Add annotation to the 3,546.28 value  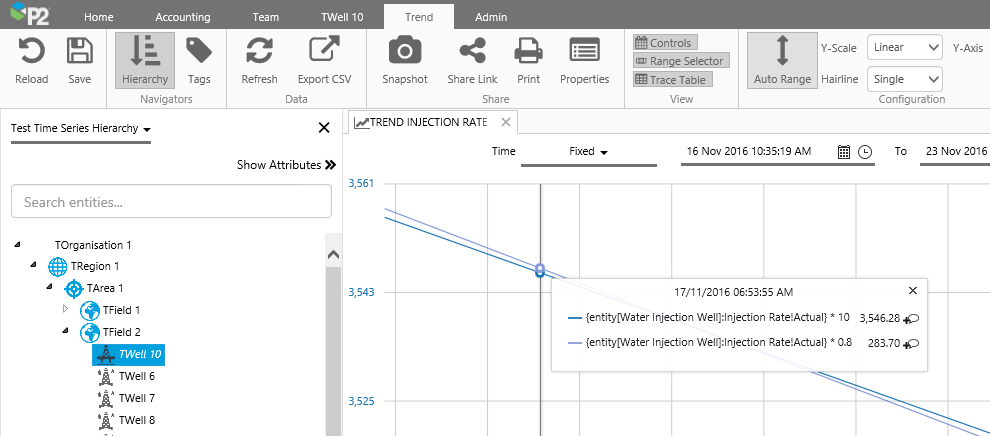pos(911,319)
